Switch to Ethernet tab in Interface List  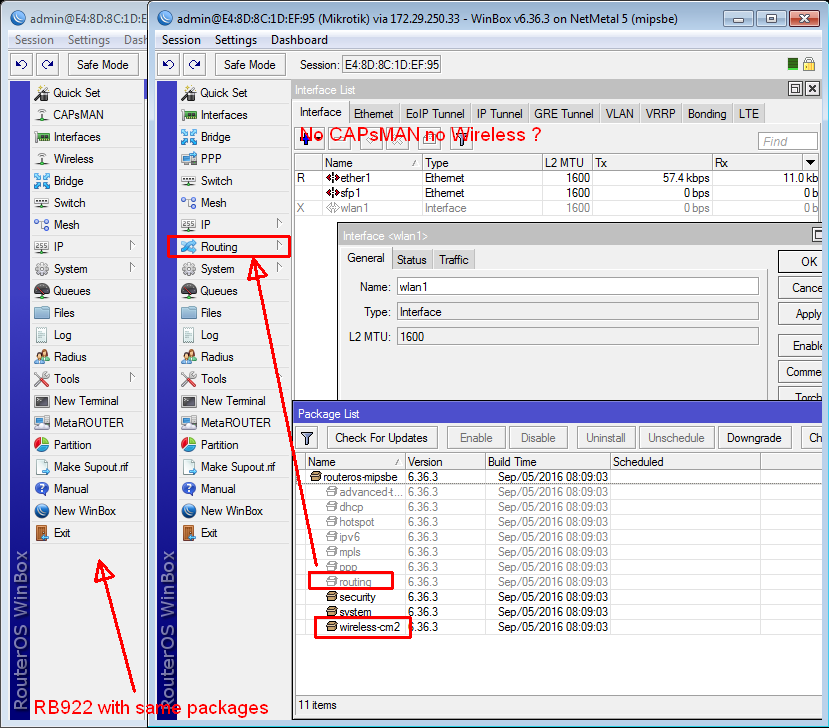(373, 114)
